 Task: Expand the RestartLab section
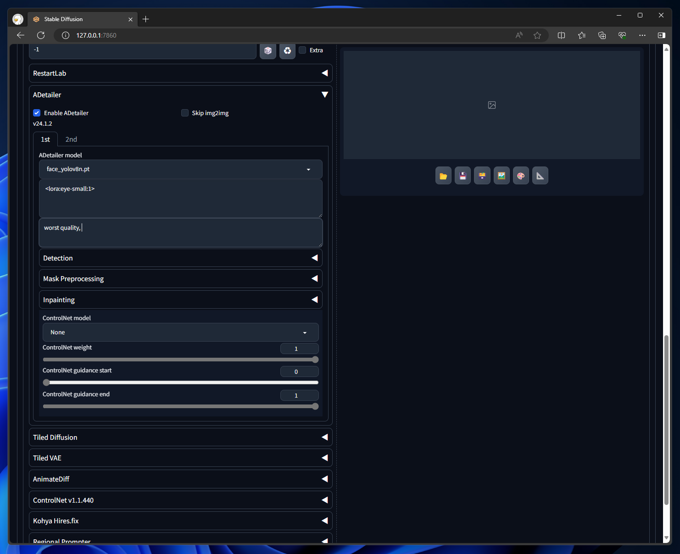[180, 73]
